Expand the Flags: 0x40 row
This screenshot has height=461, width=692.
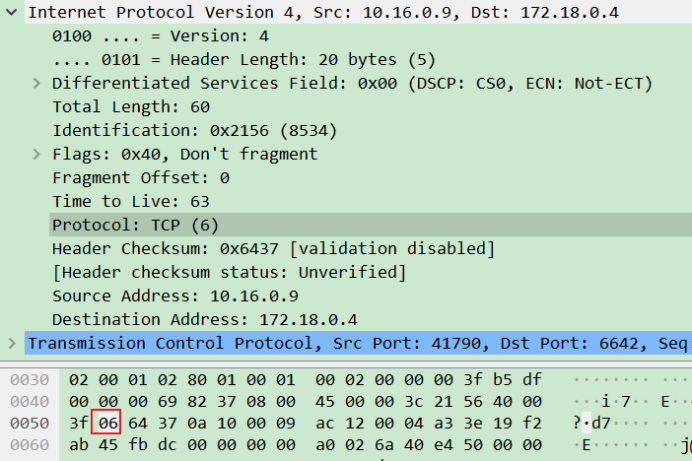coord(37,154)
